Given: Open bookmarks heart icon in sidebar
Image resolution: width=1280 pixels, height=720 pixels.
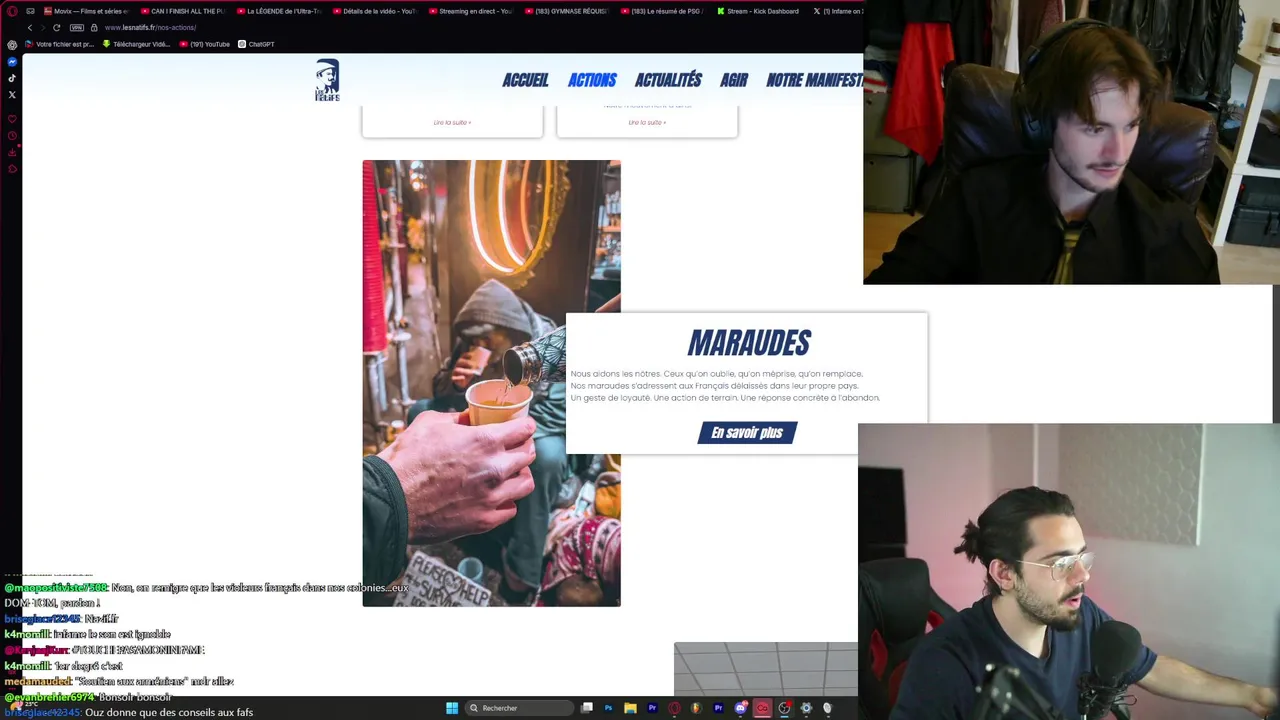Looking at the screenshot, I should pyautogui.click(x=12, y=119).
